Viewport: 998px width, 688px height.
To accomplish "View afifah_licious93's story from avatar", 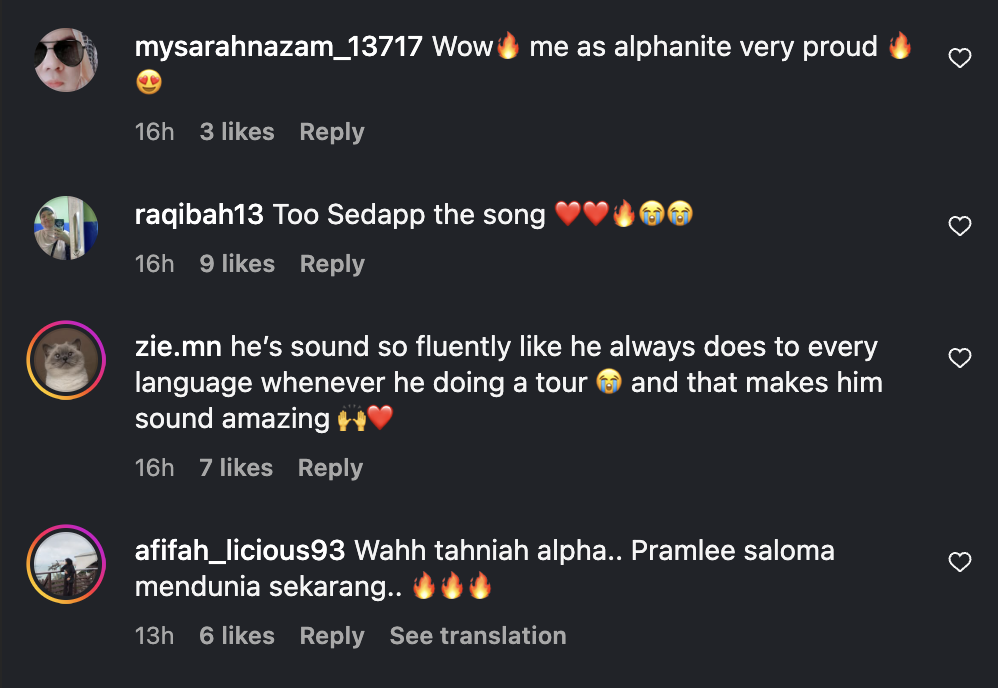I will click(66, 564).
